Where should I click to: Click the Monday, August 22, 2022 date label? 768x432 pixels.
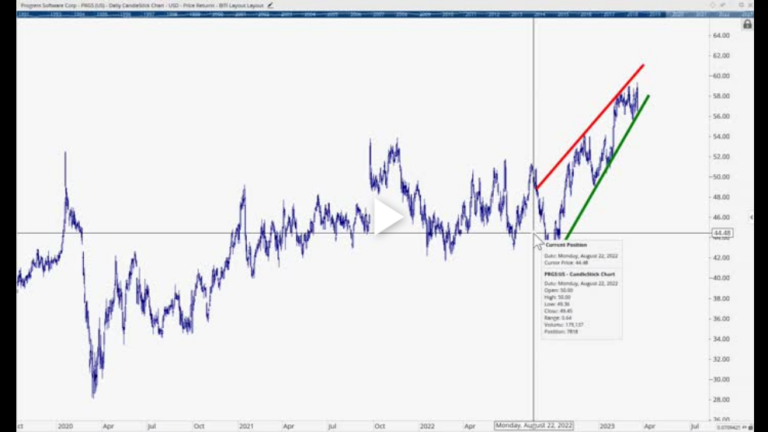pyautogui.click(x=535, y=425)
